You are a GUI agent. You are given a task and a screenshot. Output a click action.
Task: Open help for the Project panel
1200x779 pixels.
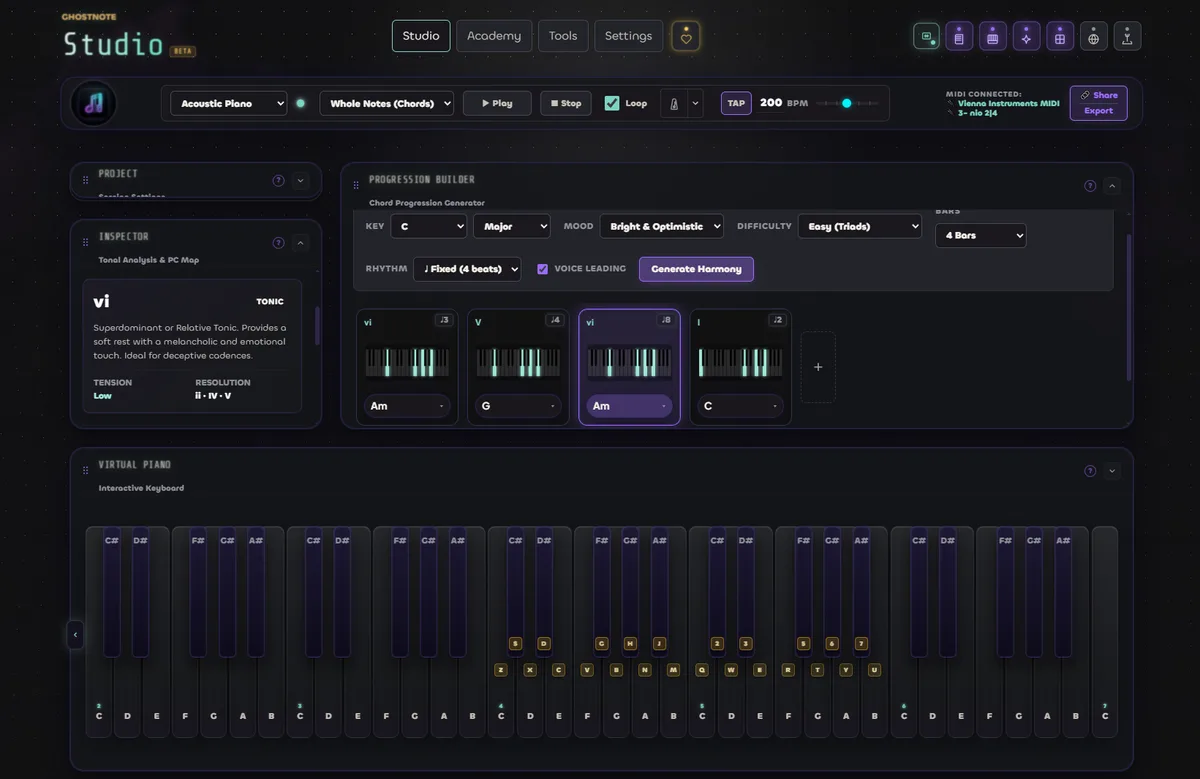click(x=279, y=181)
